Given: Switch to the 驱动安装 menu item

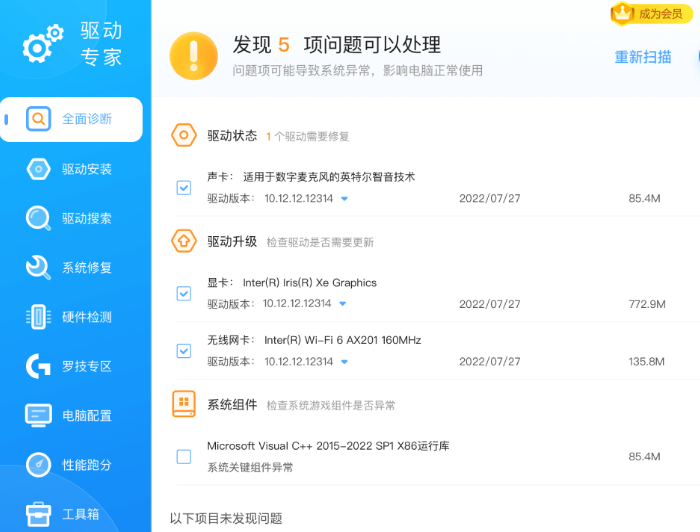Looking at the screenshot, I should click(87, 169).
